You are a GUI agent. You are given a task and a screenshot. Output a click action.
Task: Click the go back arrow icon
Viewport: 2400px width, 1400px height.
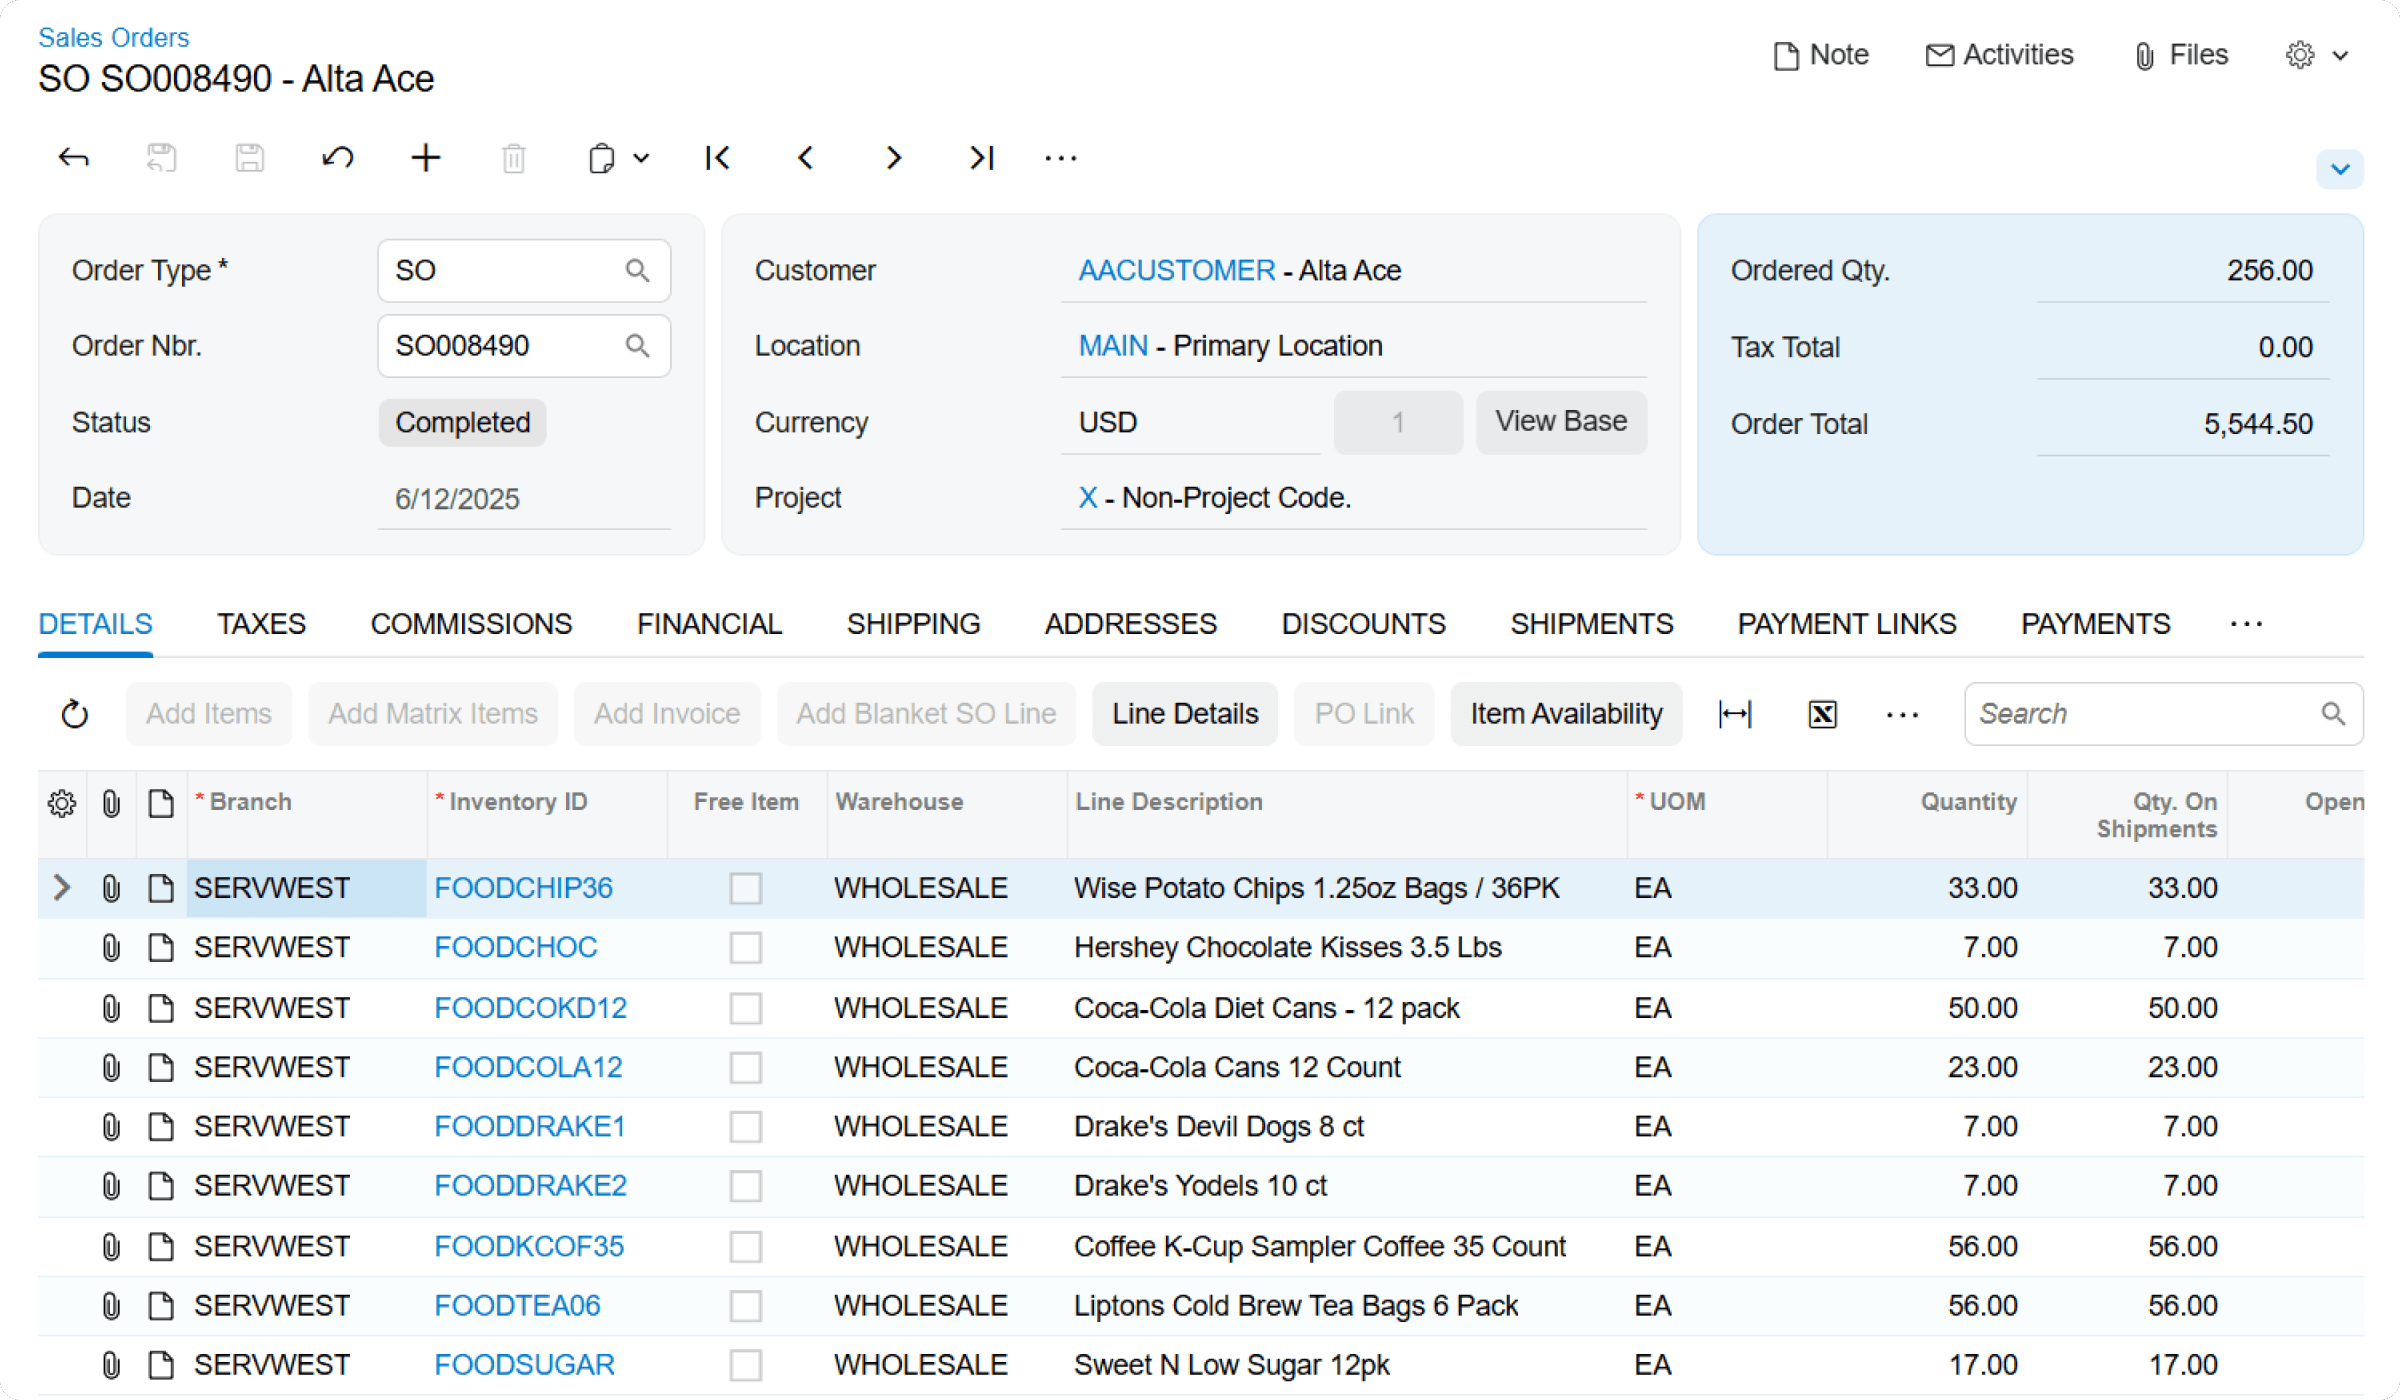coord(74,158)
